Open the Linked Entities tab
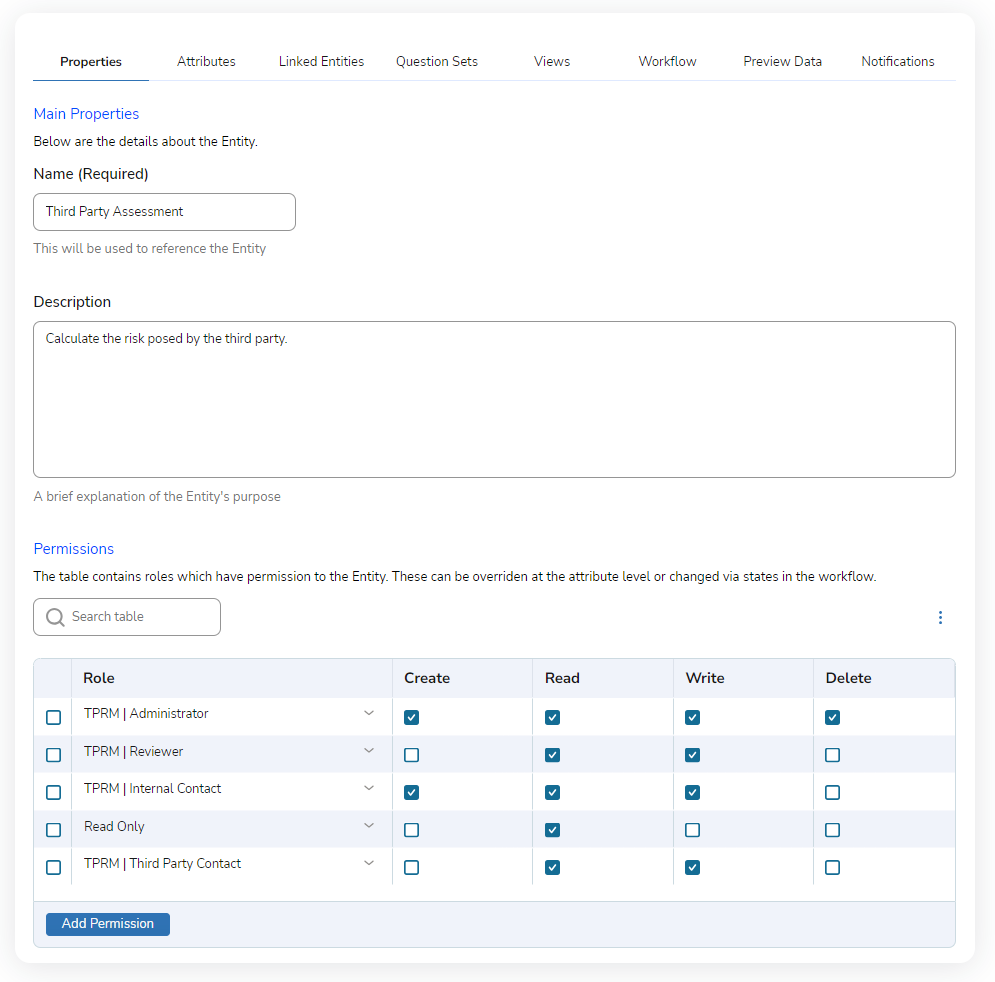The image size is (995, 982). click(x=321, y=61)
